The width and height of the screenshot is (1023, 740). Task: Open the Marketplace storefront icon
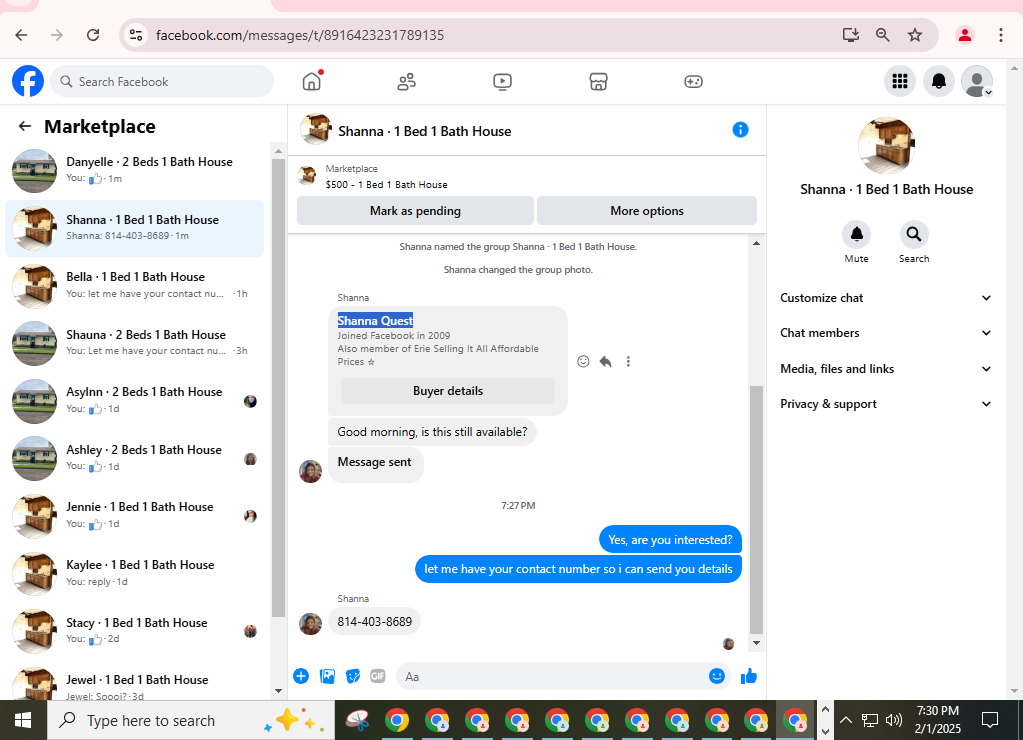[x=598, y=82]
